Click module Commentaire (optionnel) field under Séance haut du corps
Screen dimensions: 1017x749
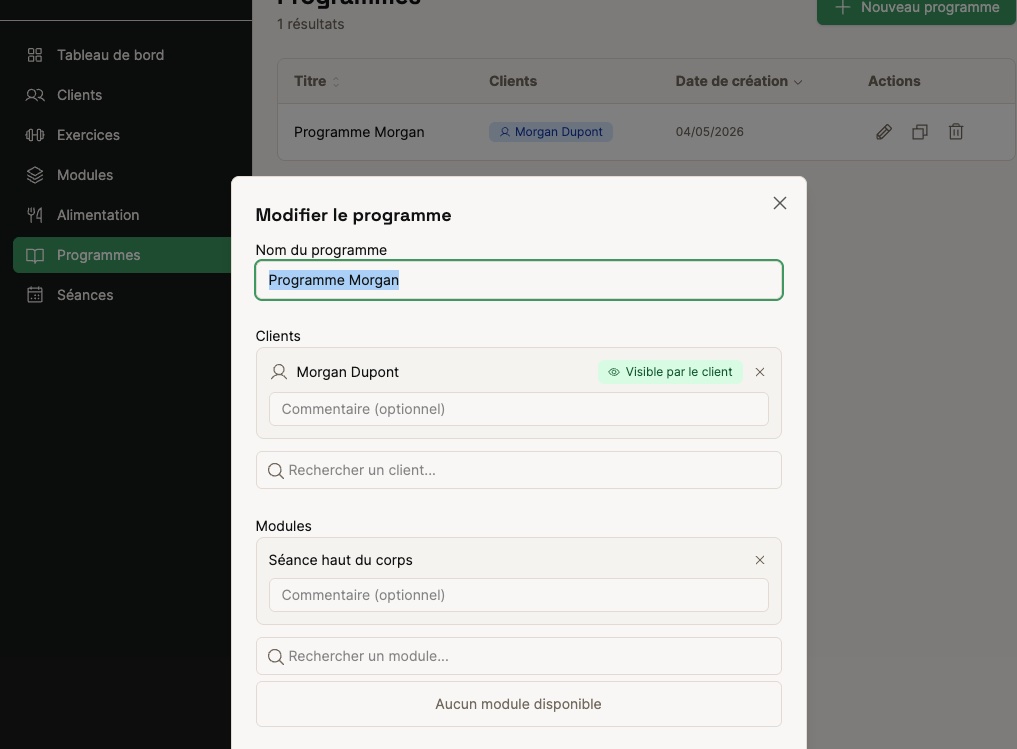click(x=519, y=595)
